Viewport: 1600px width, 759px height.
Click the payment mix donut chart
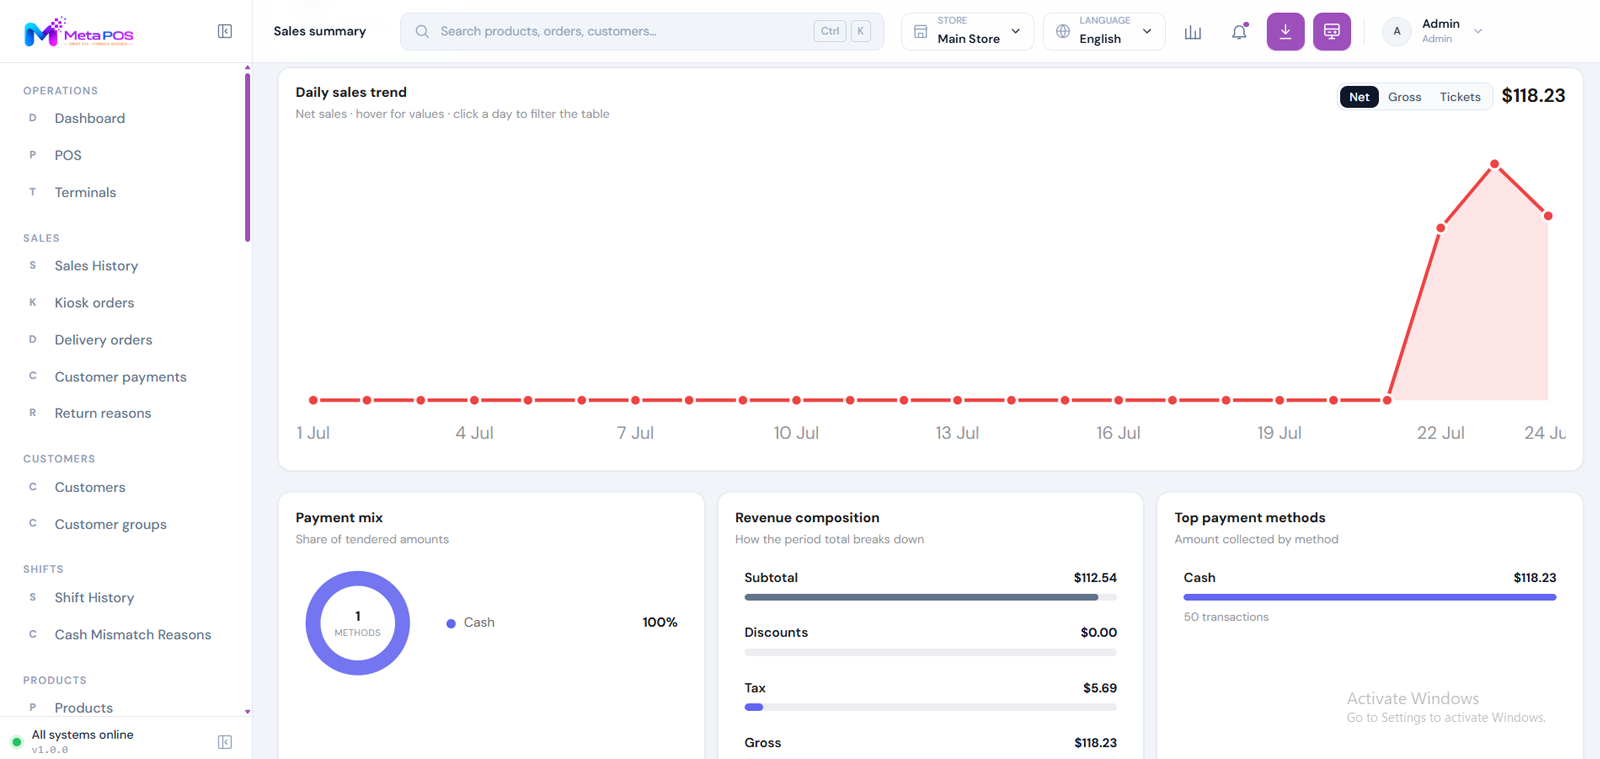(357, 623)
